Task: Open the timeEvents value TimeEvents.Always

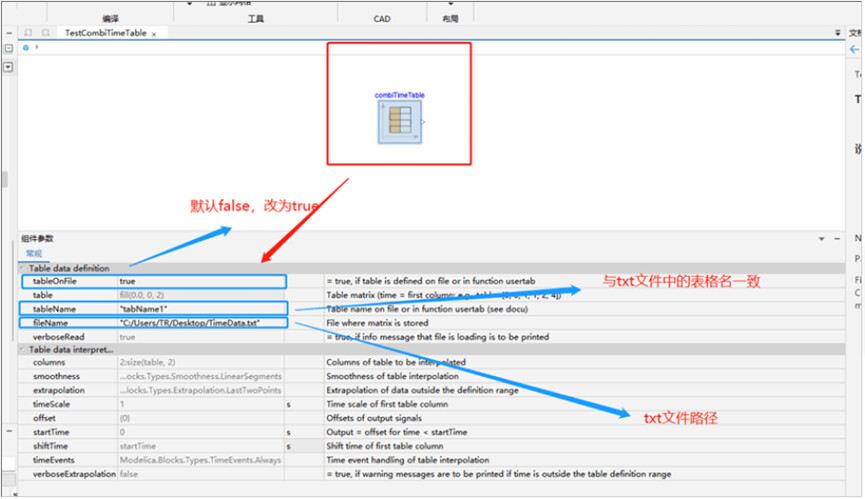Action: click(201, 460)
